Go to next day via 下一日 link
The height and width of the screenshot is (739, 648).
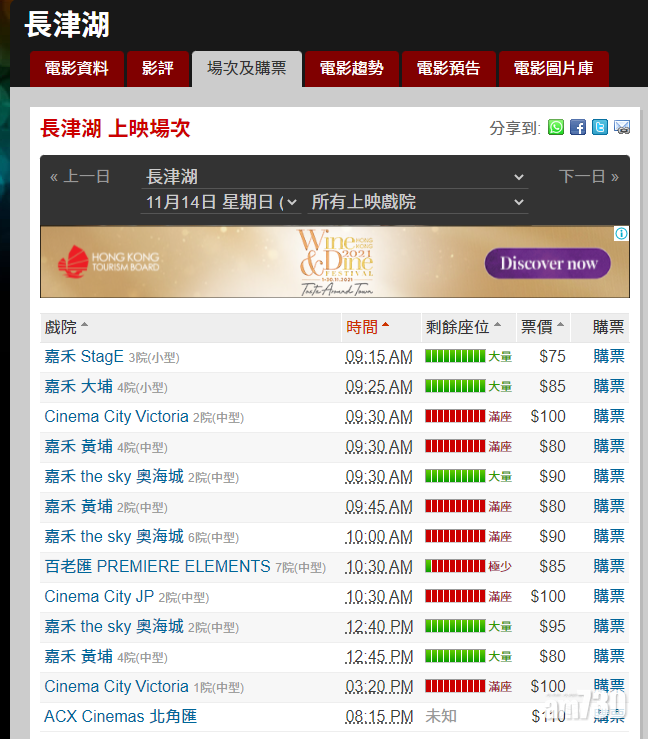(588, 177)
